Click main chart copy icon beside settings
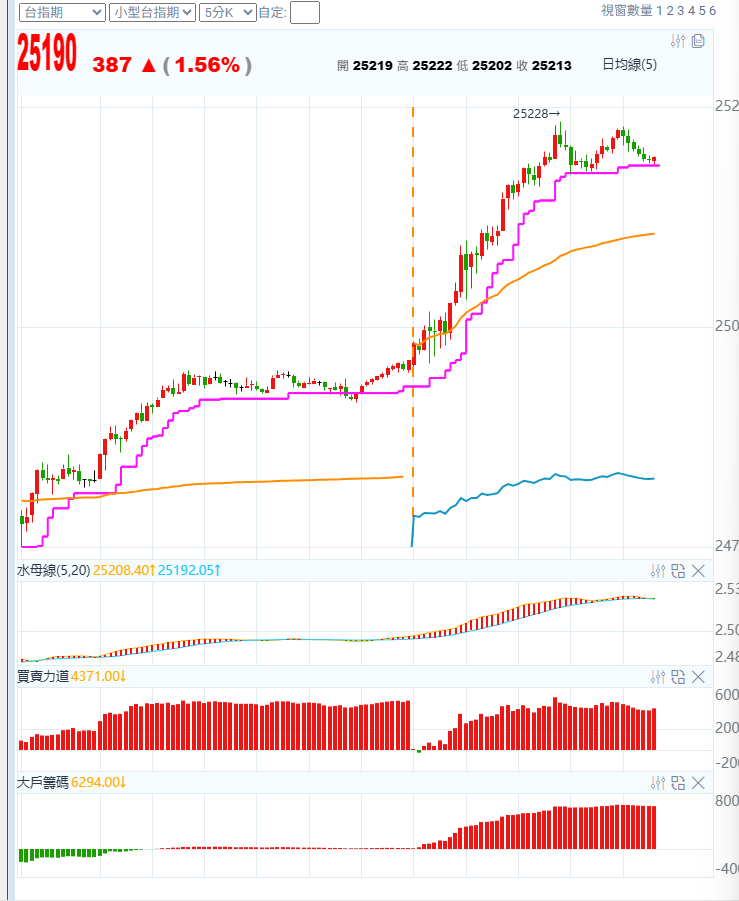 coord(698,41)
